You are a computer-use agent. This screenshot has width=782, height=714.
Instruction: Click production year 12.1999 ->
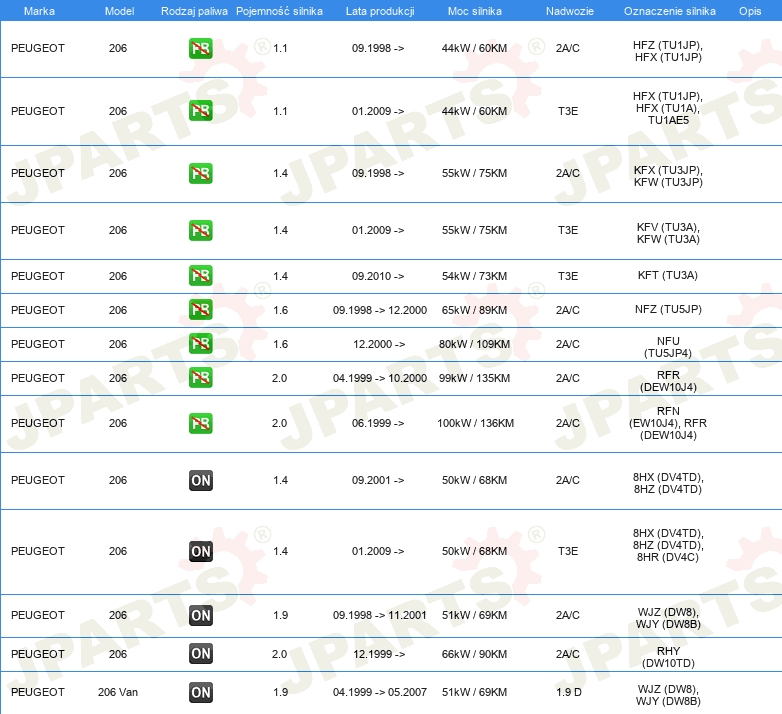[x=379, y=654]
